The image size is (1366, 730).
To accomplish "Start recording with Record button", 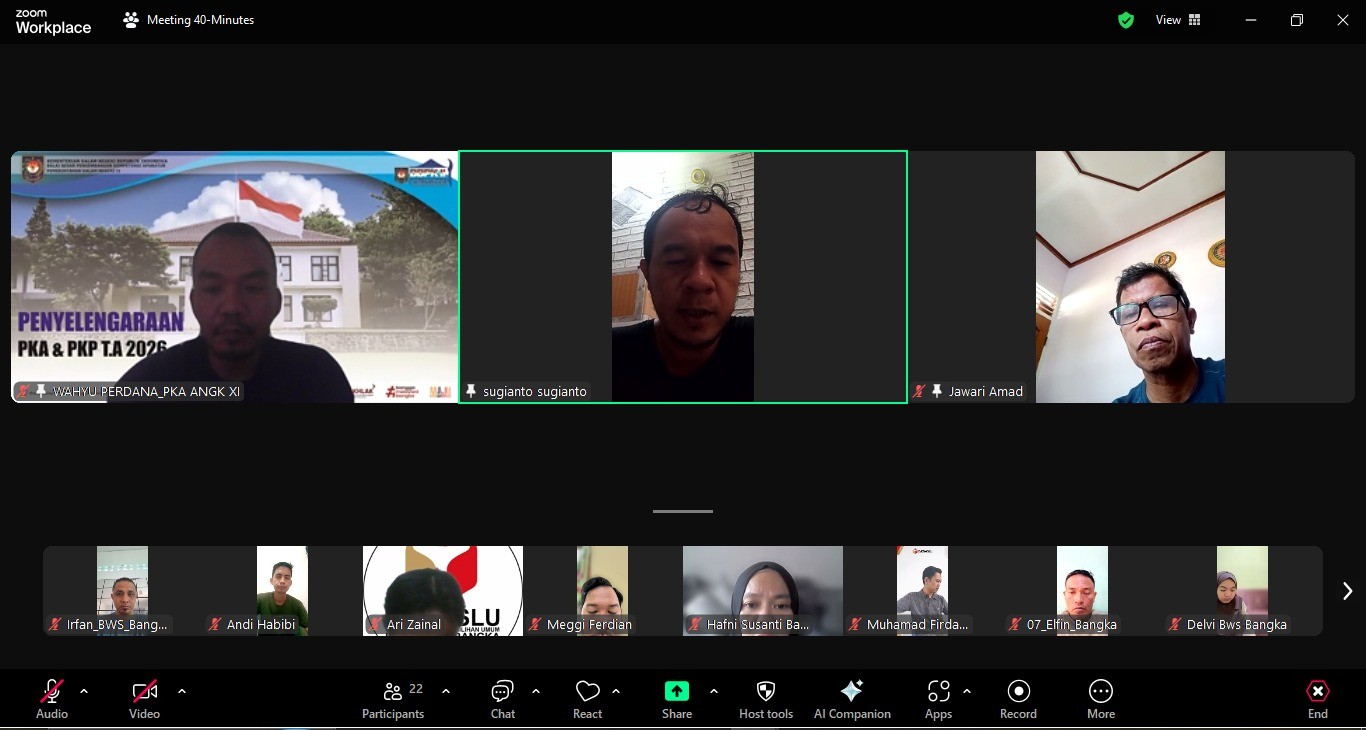I will click(x=1018, y=698).
